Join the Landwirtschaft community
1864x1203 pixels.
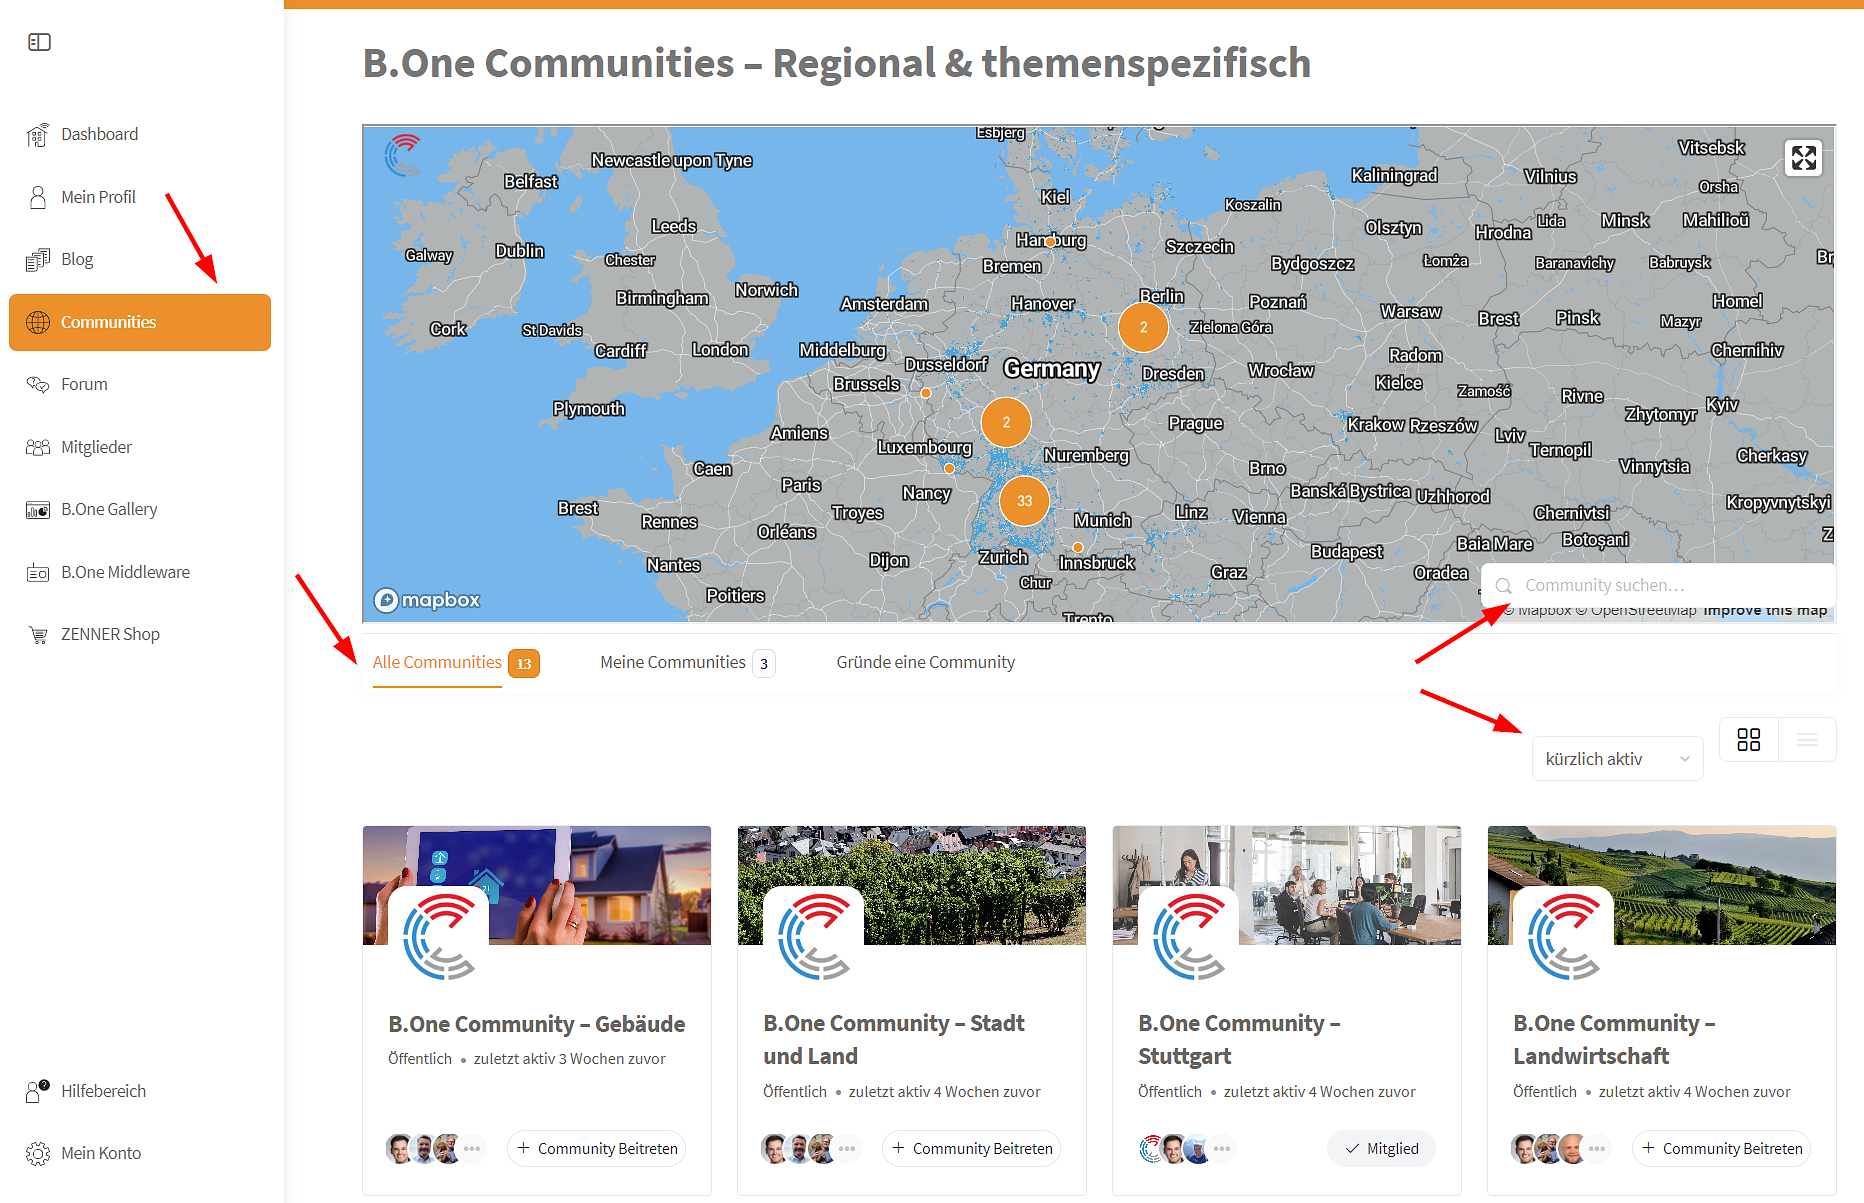tap(1722, 1149)
